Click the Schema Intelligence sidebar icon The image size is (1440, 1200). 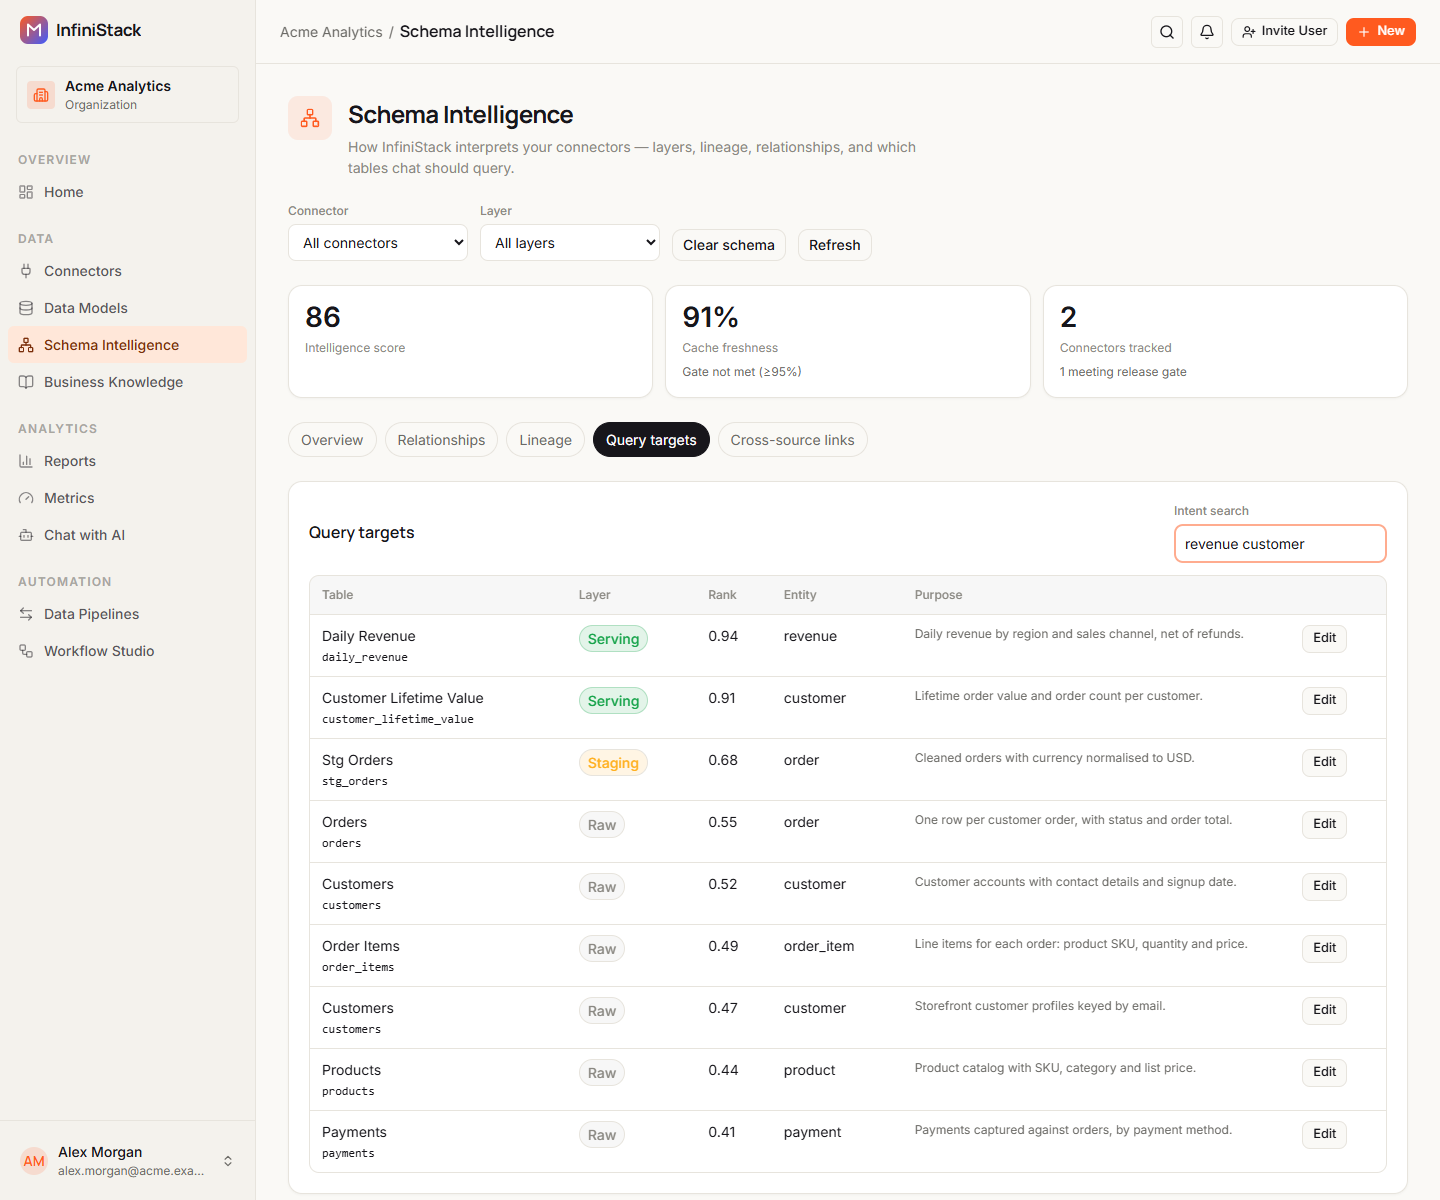[x=26, y=345]
